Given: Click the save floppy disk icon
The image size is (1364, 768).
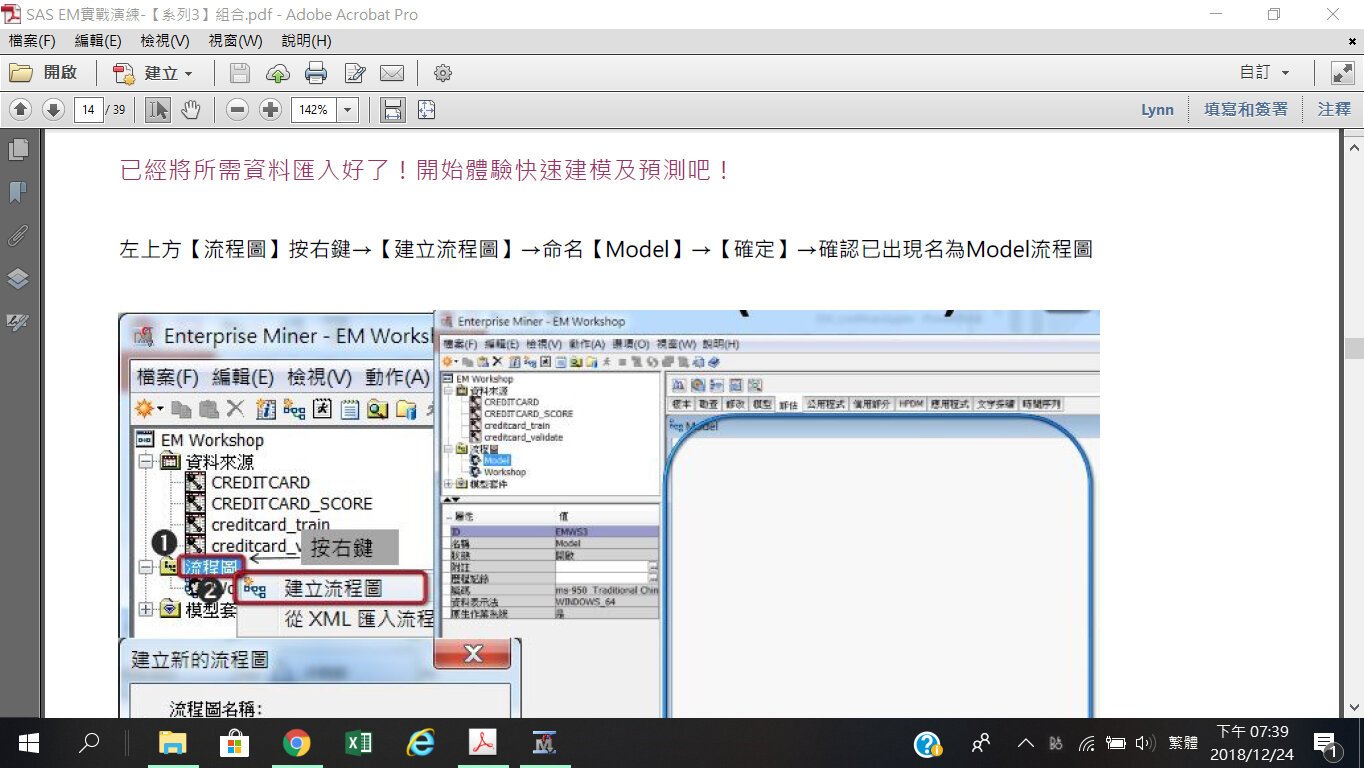Looking at the screenshot, I should (240, 73).
